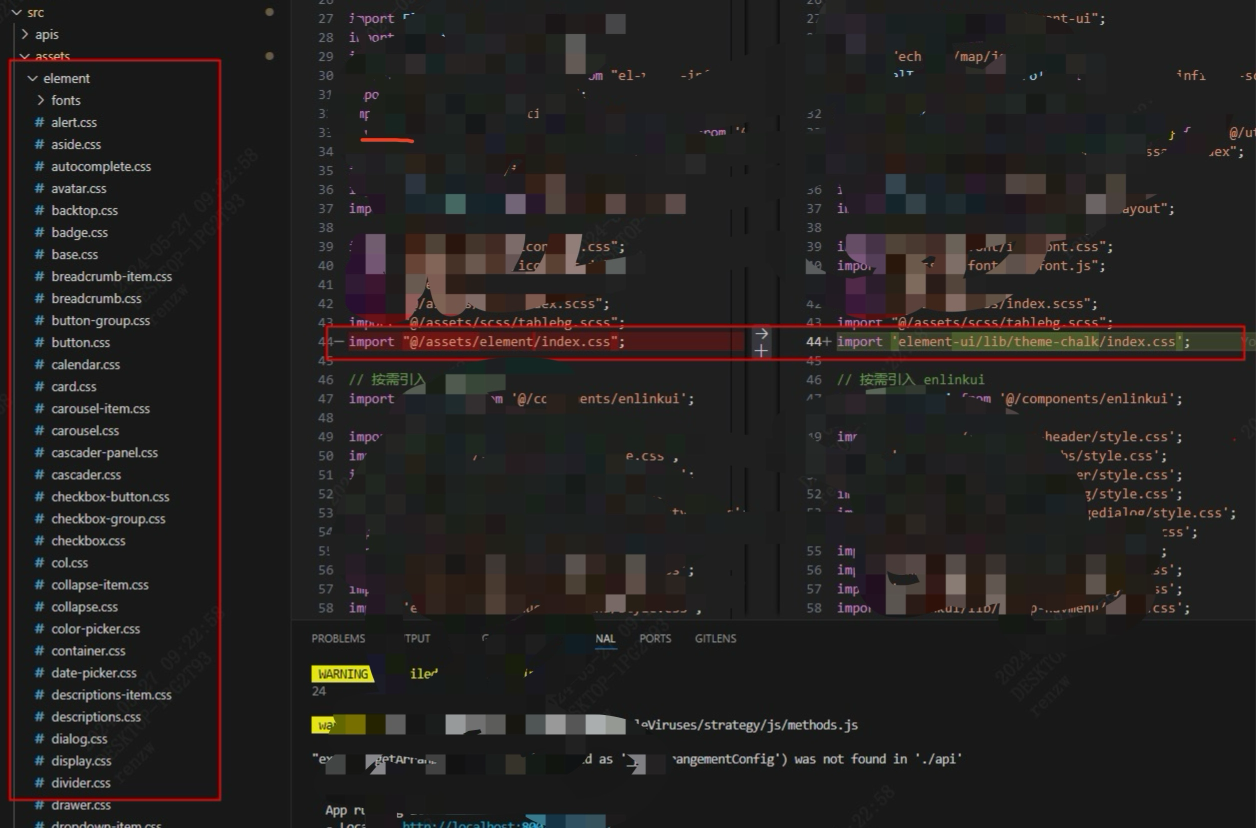Click the CSS icon next to dialog.css
The image size is (1256, 828).
40,739
